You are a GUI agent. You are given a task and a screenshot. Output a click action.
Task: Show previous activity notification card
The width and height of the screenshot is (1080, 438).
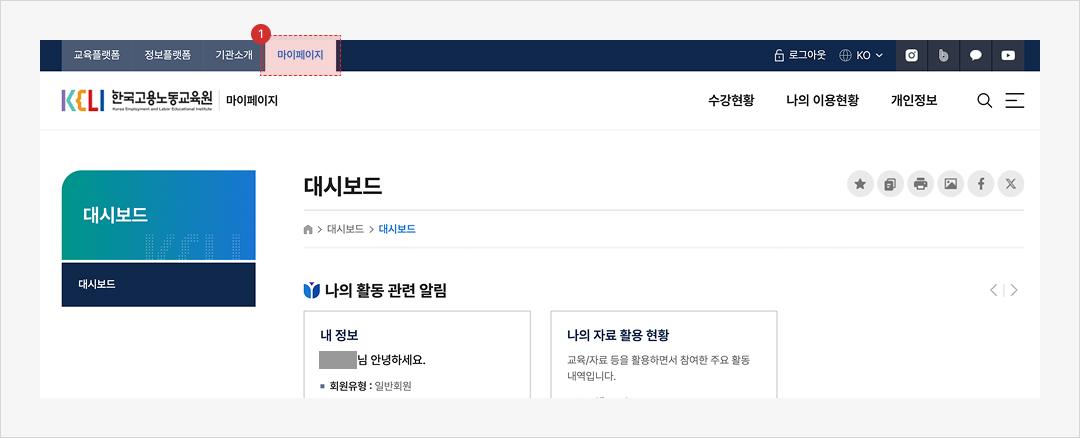tap(993, 290)
